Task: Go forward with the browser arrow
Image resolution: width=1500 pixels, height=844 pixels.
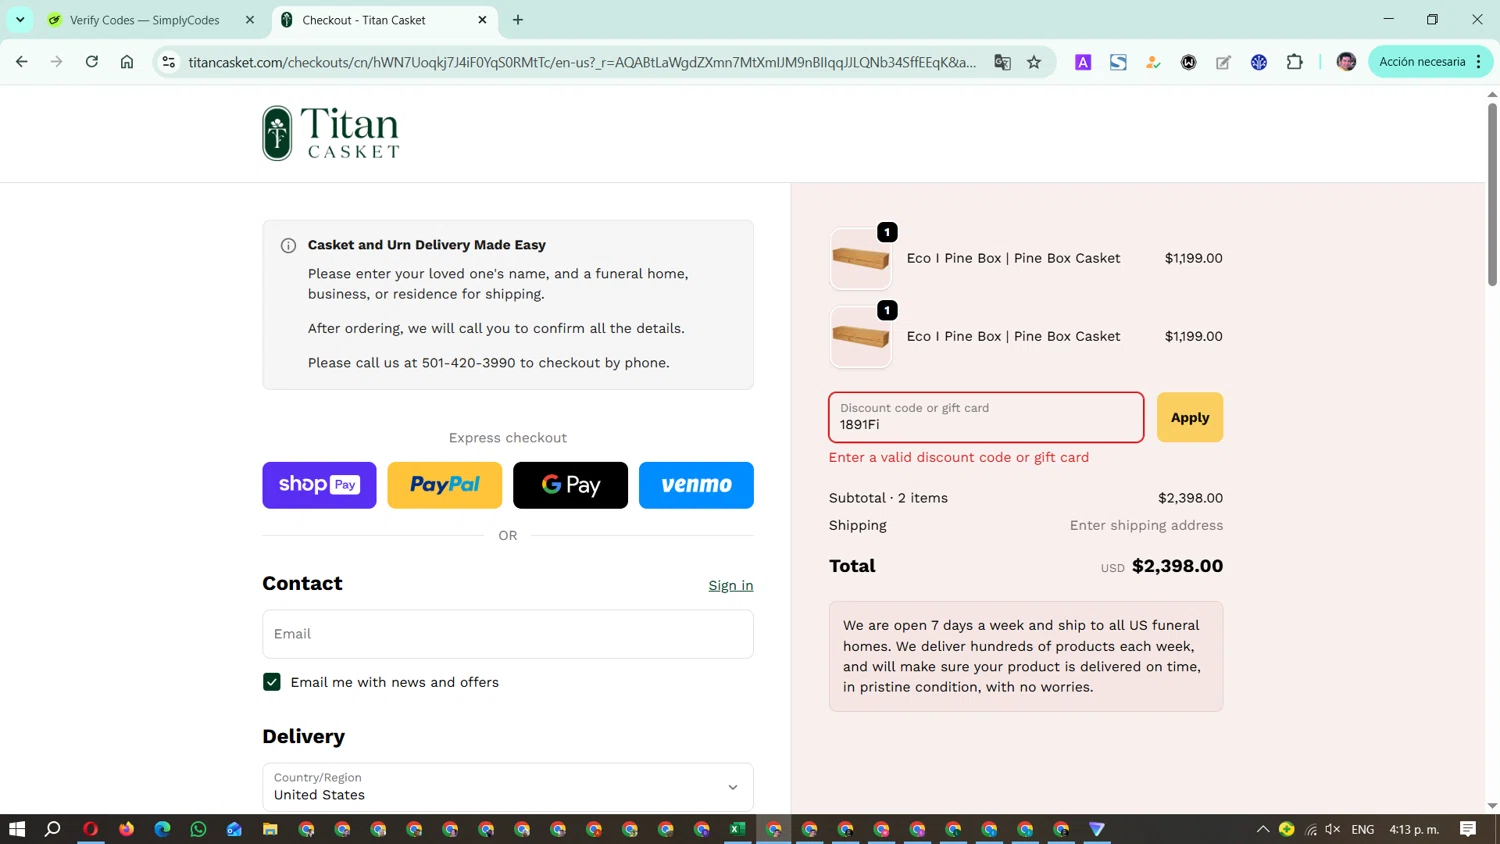Action: (x=56, y=62)
